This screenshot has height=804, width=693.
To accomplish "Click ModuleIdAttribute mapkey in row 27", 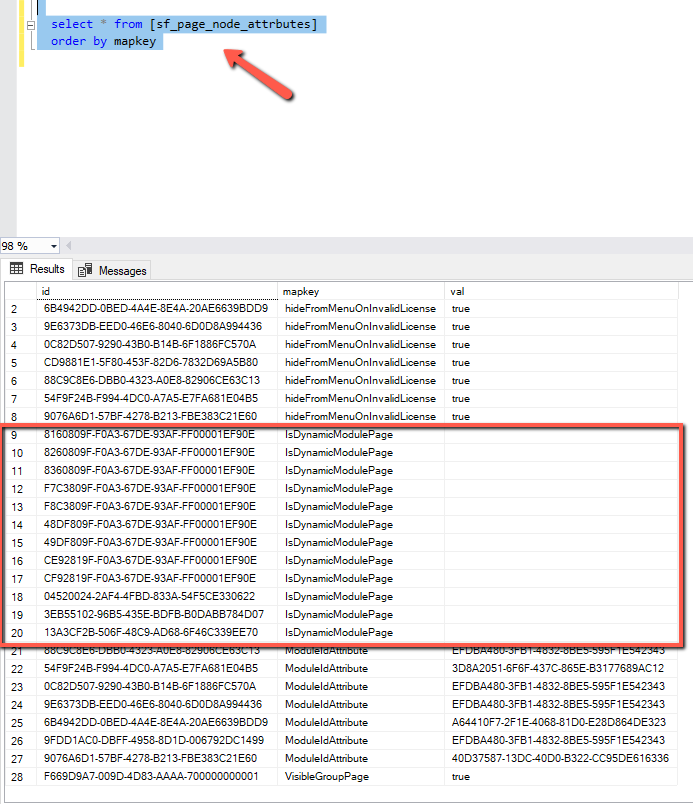I will point(361,758).
